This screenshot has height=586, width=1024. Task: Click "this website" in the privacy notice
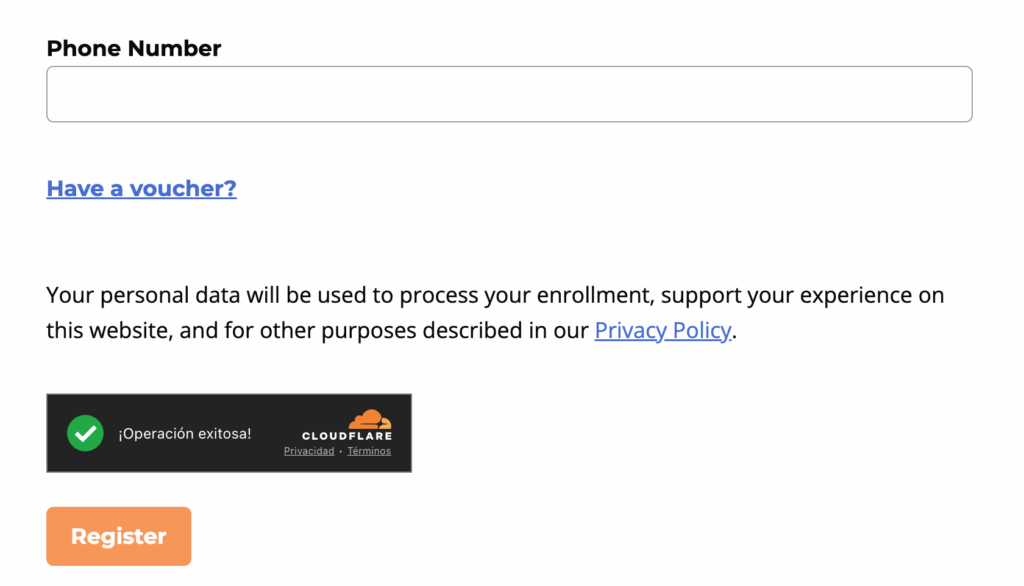point(108,330)
